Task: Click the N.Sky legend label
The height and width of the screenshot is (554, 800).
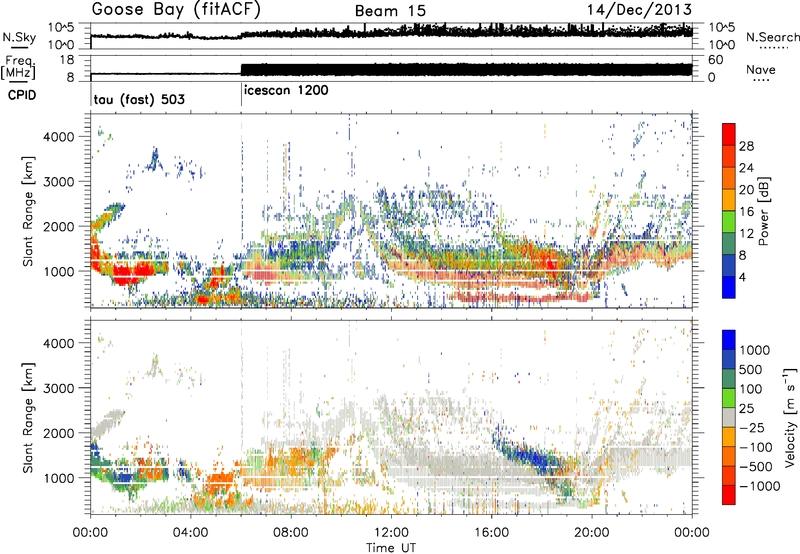Action: point(19,37)
